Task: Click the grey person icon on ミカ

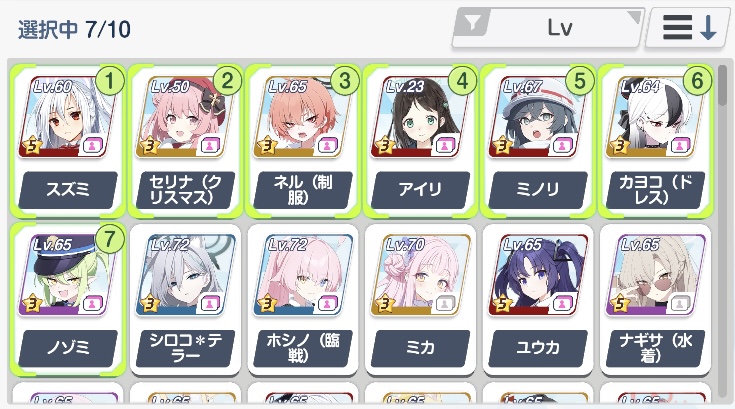Action: pos(444,304)
